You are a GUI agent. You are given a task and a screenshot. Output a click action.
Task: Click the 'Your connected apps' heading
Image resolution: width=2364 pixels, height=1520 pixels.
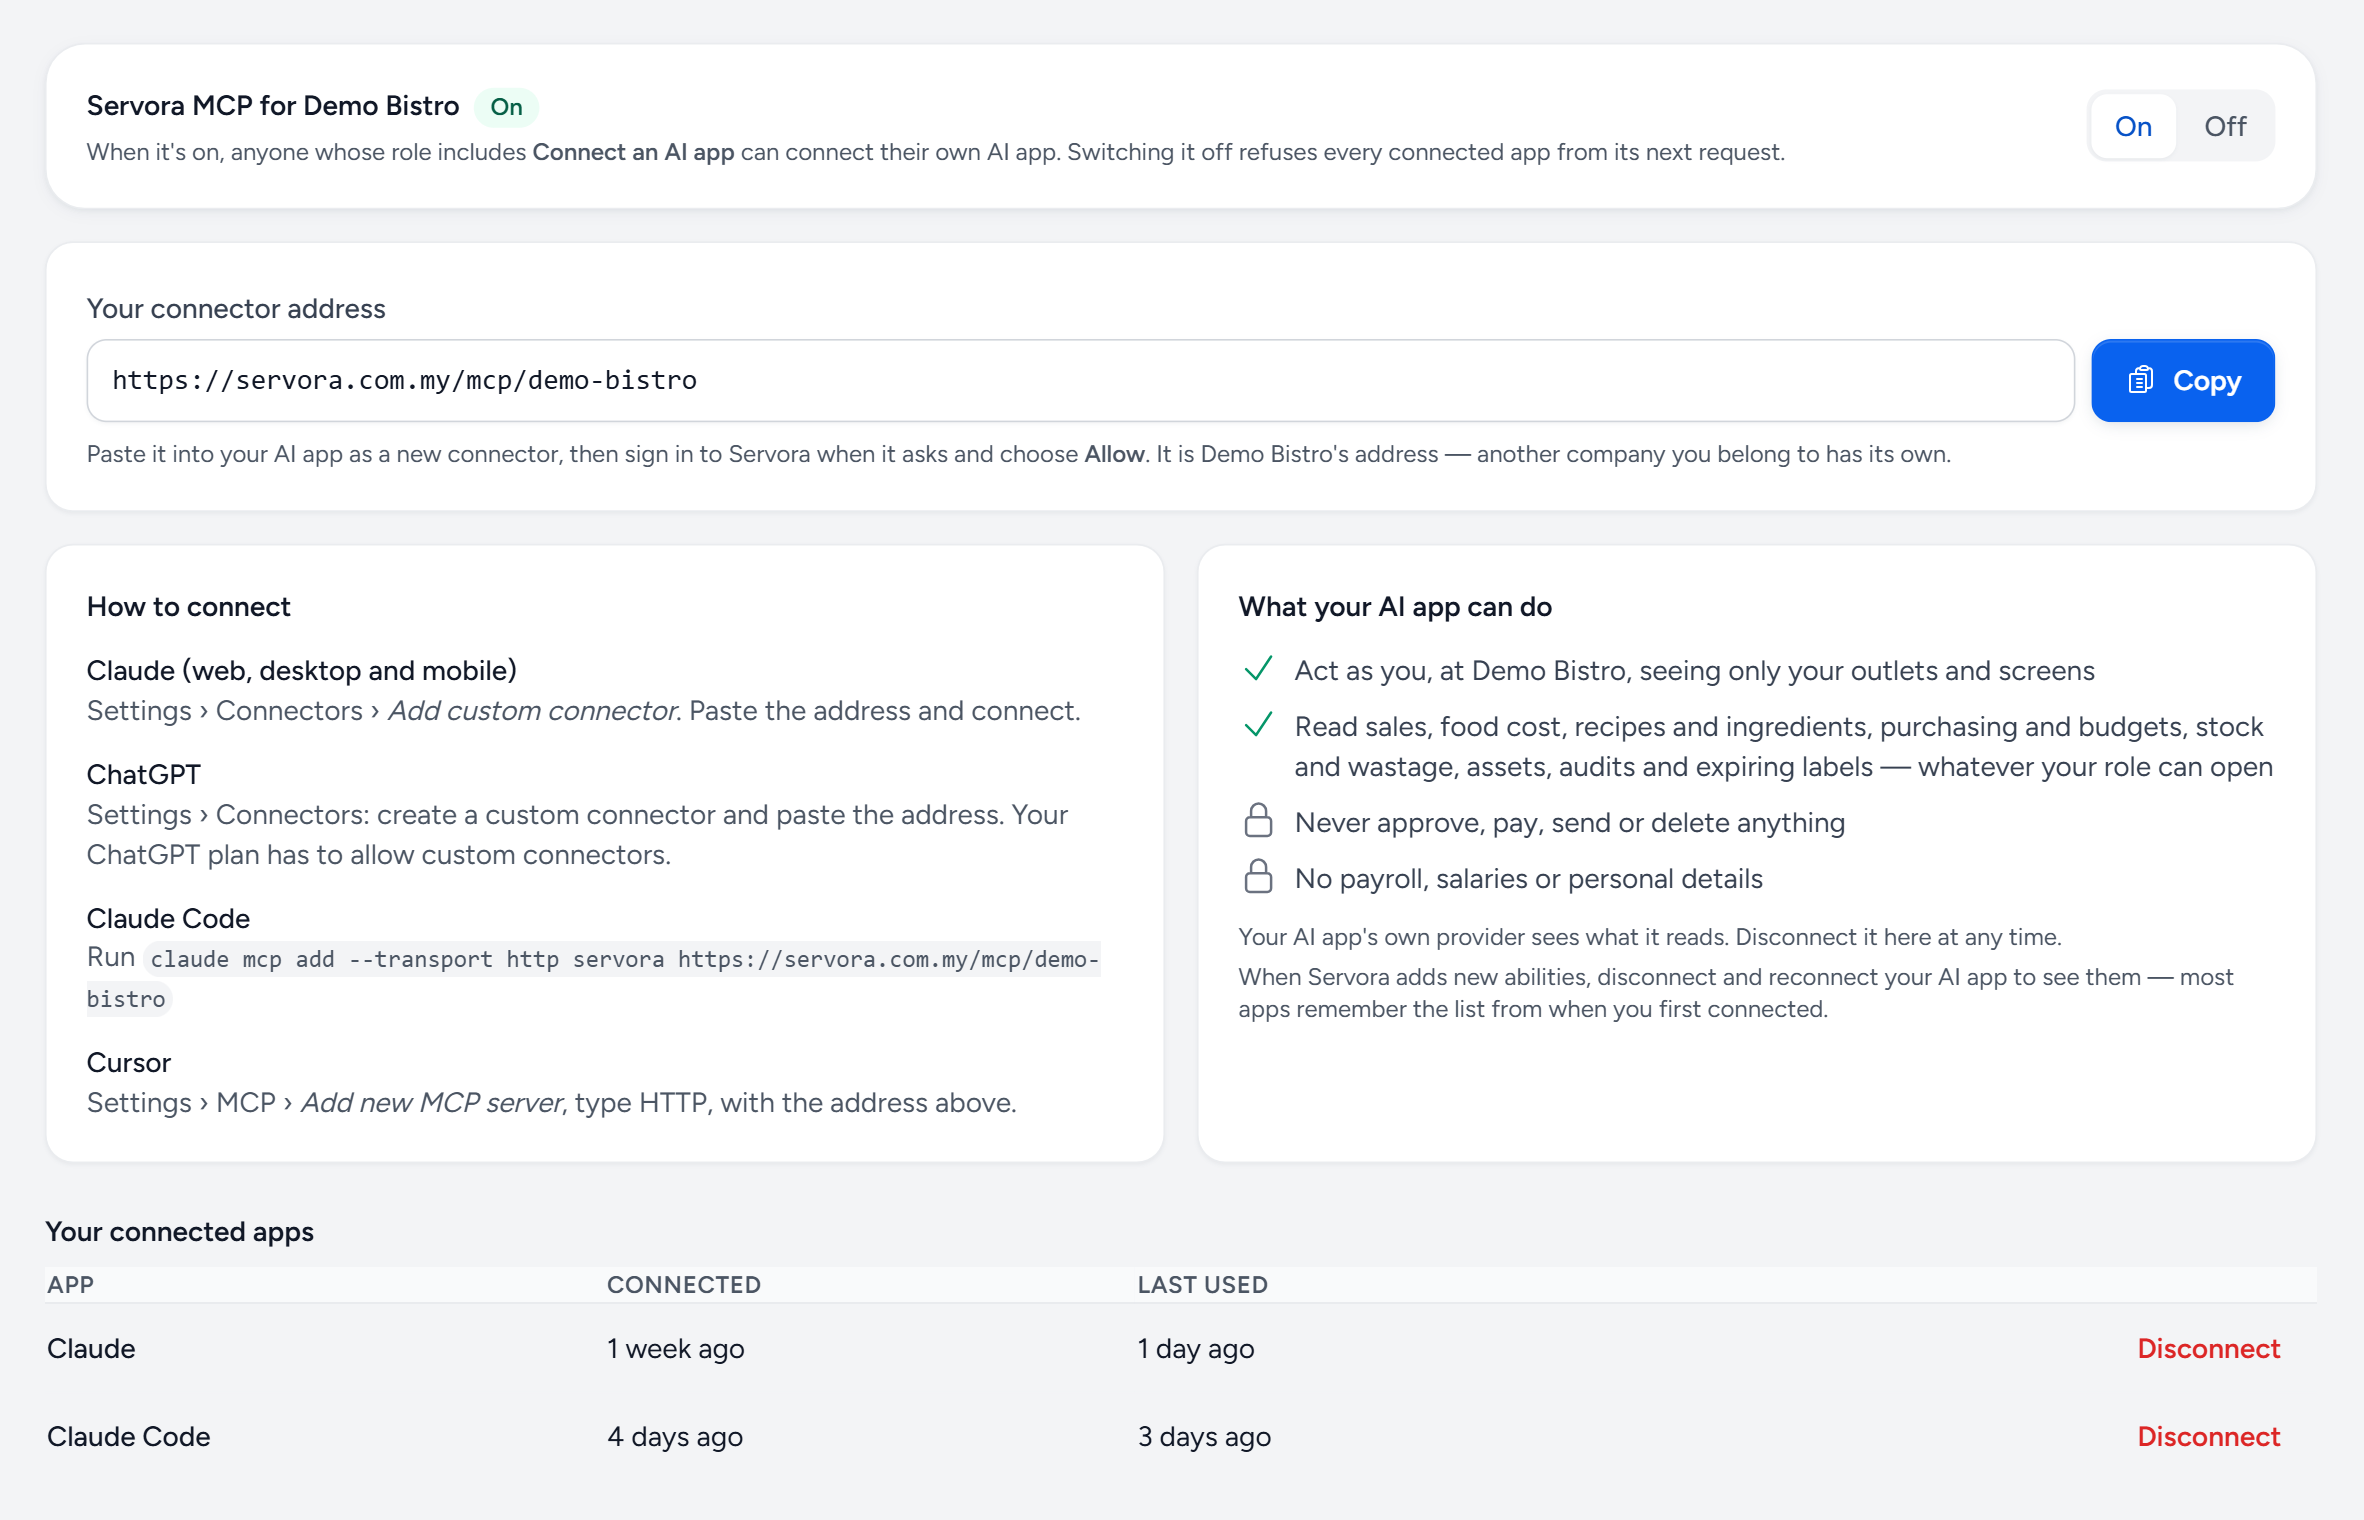pyautogui.click(x=180, y=1231)
